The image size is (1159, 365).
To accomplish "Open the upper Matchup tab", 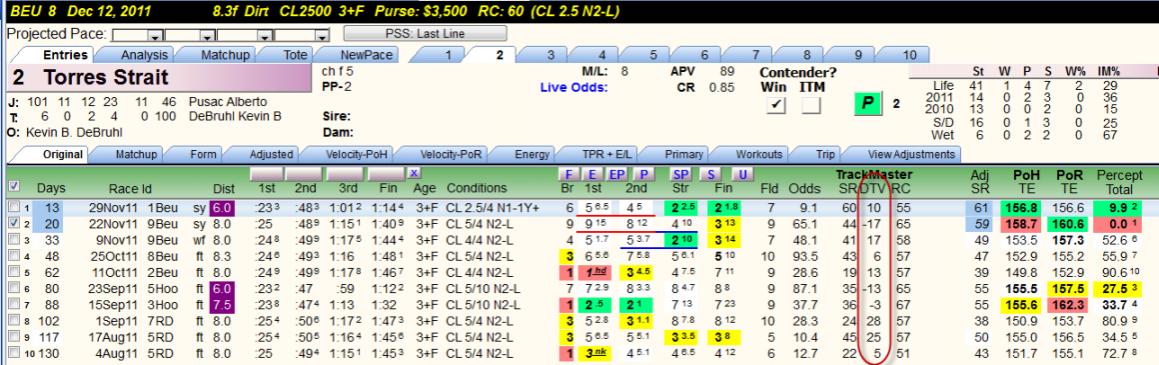I will point(225,55).
